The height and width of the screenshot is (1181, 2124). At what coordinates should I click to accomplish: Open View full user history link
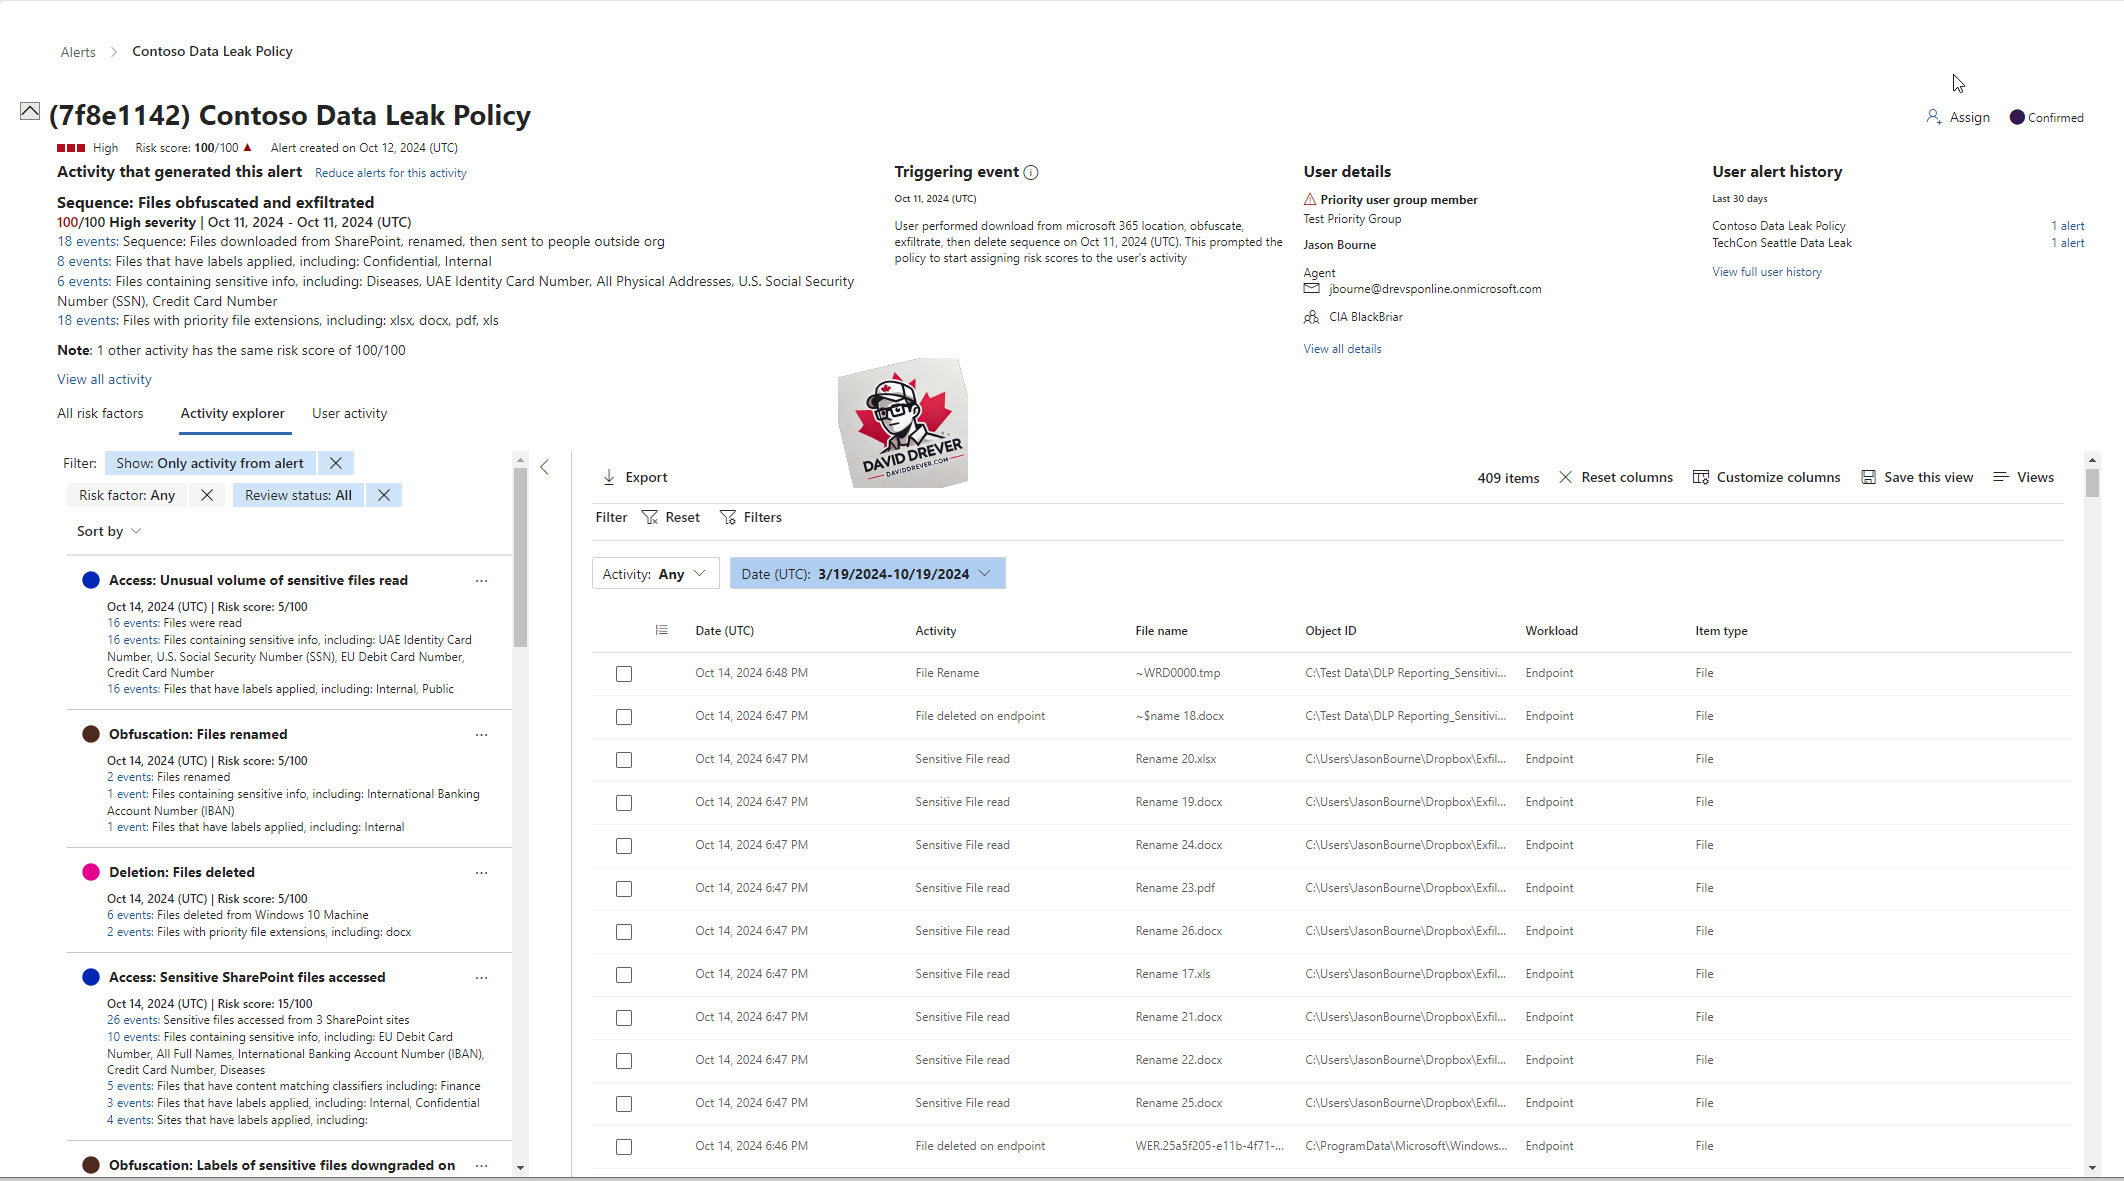[x=1767, y=272]
